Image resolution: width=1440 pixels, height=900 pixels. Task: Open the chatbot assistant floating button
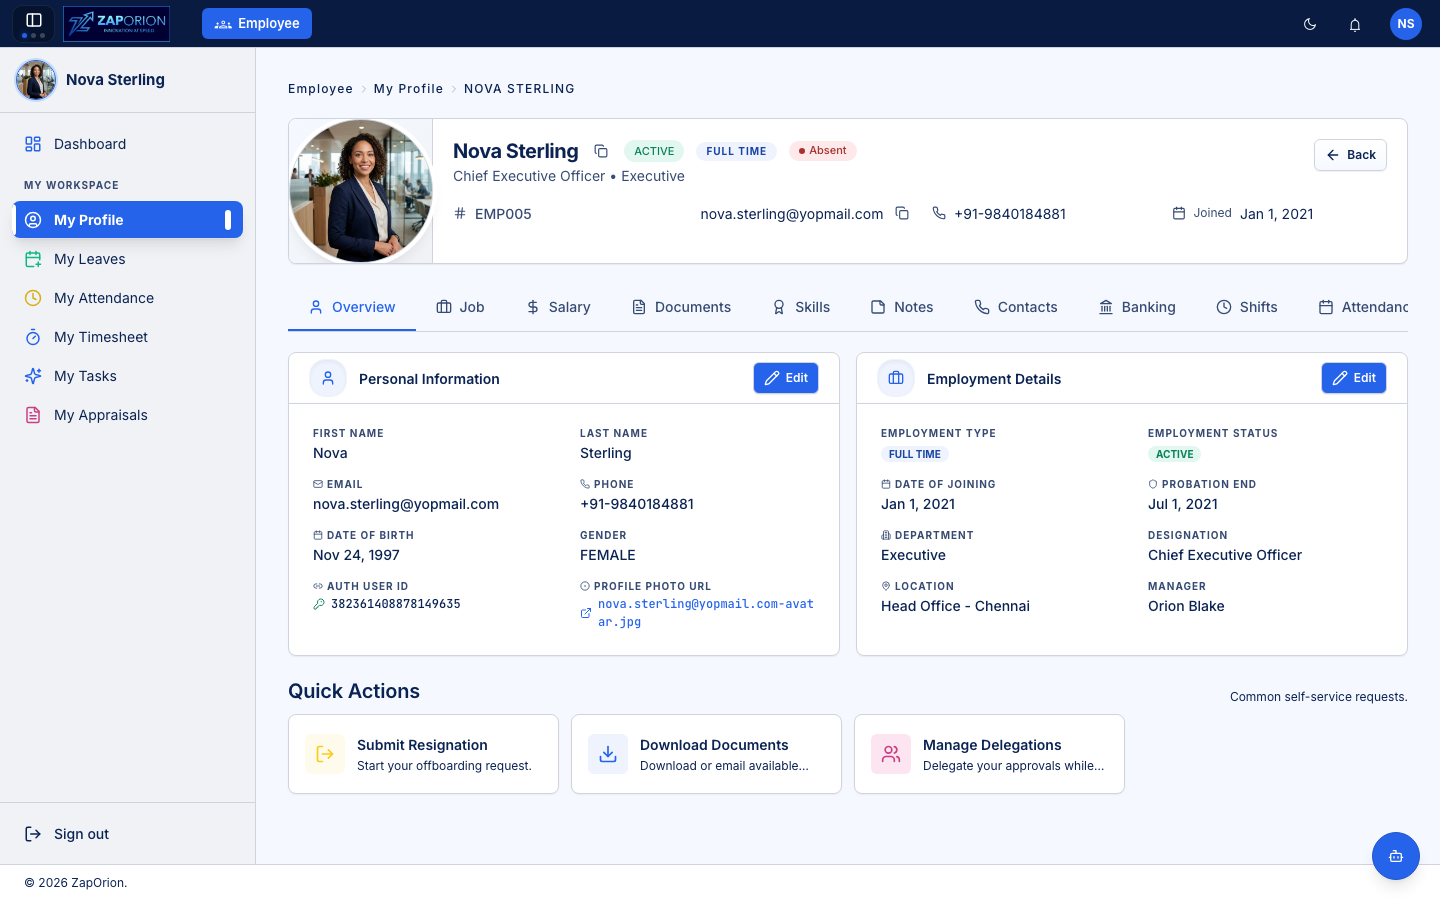click(1396, 856)
